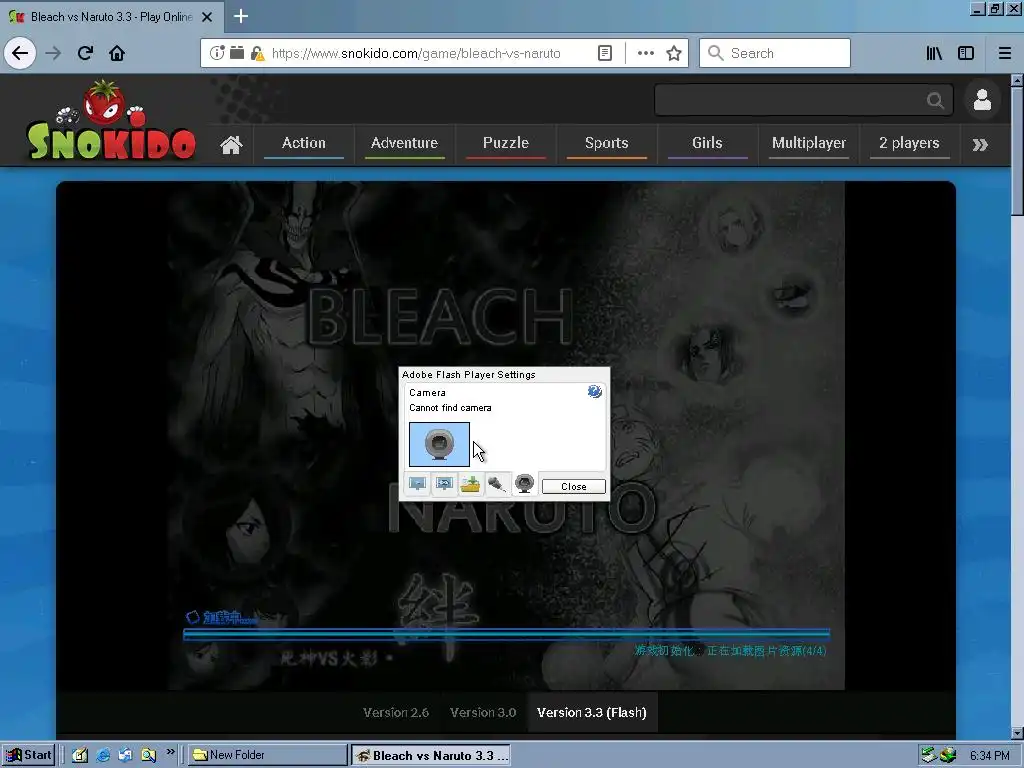Bookmark this page with the star
The image size is (1024, 768).
[x=674, y=53]
